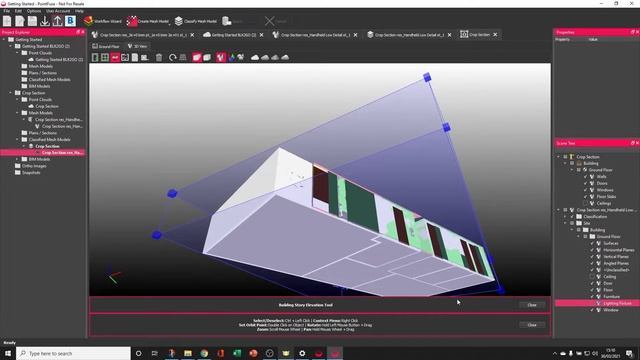Click the building story elevation icon
This screenshot has width=640, height=360.
183,58
